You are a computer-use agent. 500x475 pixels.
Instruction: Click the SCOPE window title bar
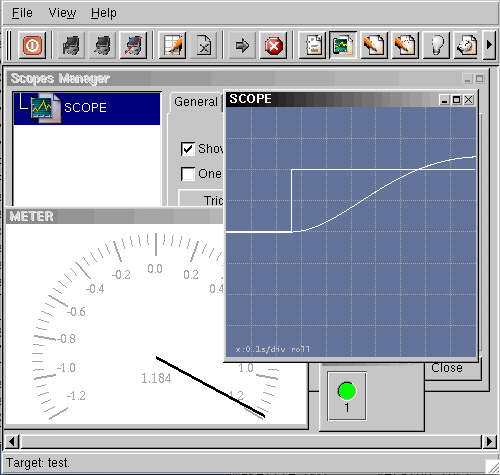point(332,99)
